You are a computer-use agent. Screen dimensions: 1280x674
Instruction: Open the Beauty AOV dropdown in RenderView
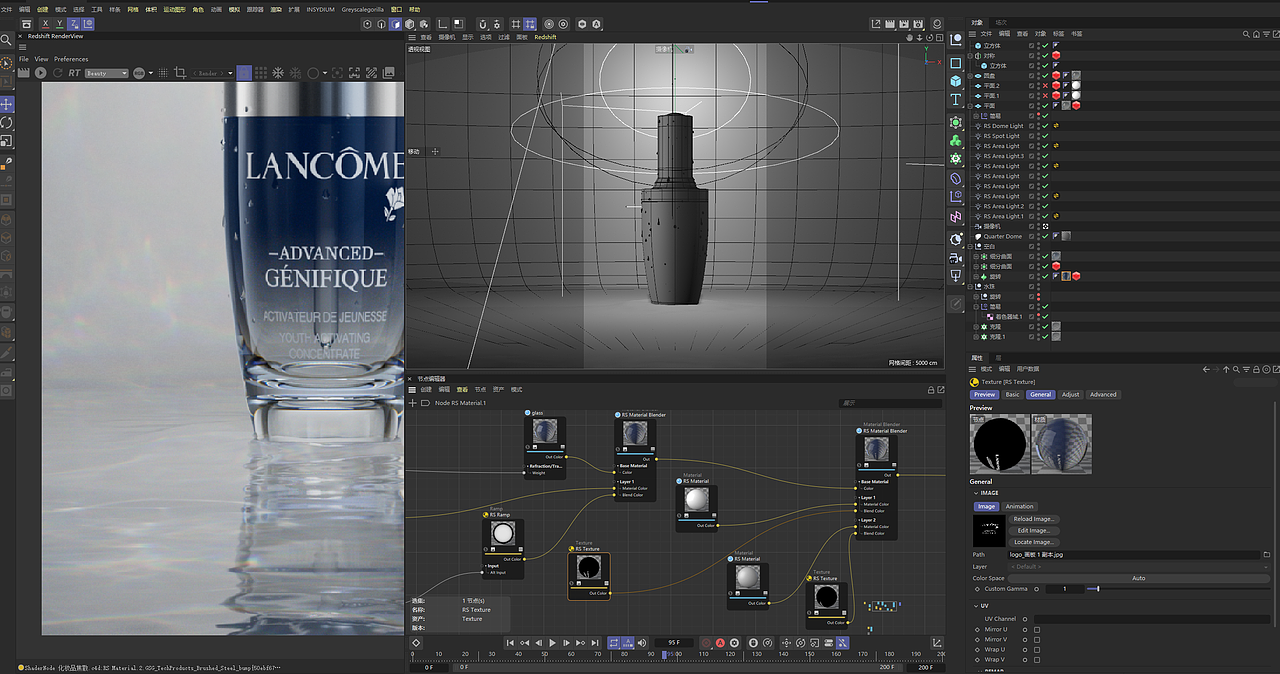106,73
